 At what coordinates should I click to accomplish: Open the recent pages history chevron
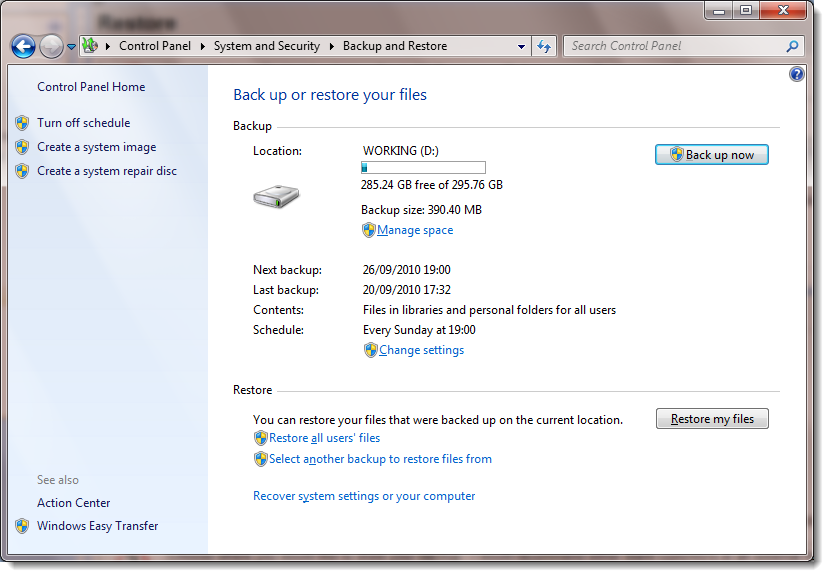(70, 46)
